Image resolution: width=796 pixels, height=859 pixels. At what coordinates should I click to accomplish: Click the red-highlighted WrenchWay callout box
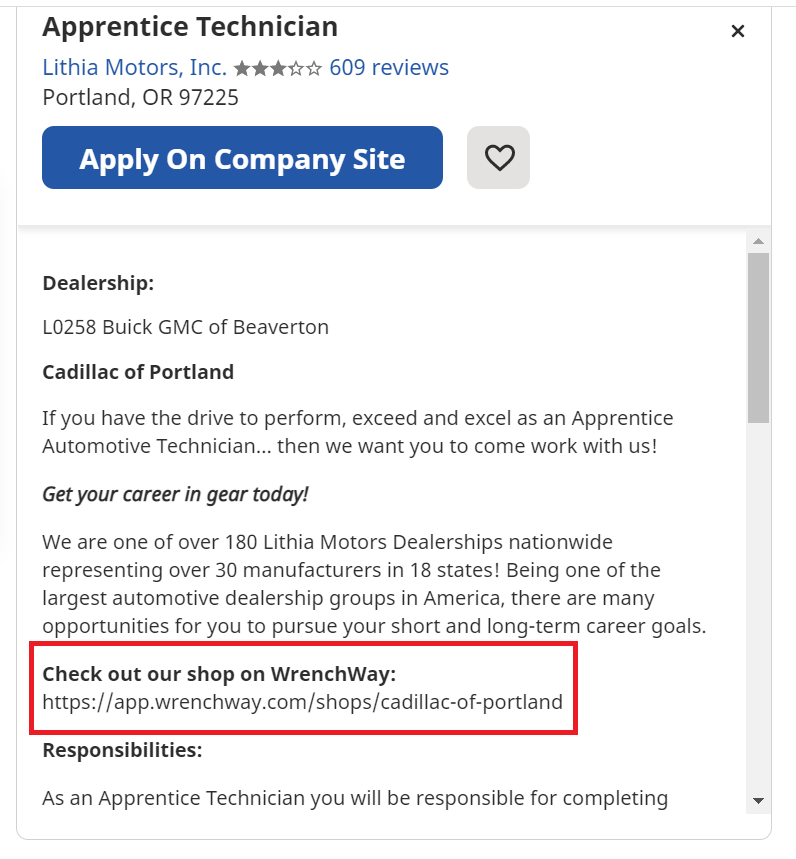point(303,687)
